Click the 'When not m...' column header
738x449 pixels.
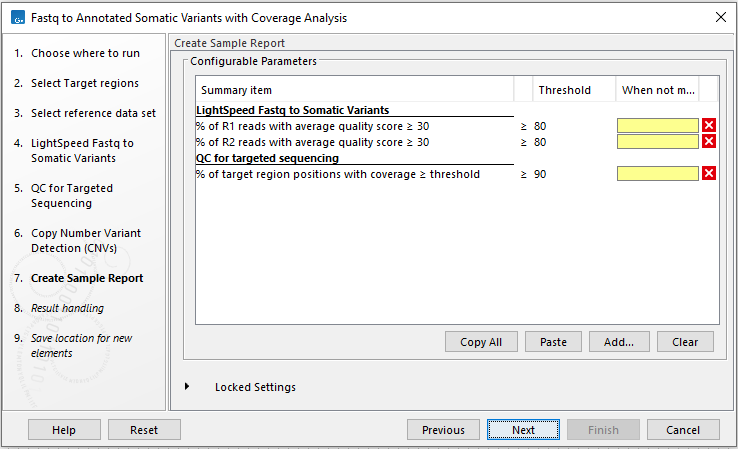point(658,90)
